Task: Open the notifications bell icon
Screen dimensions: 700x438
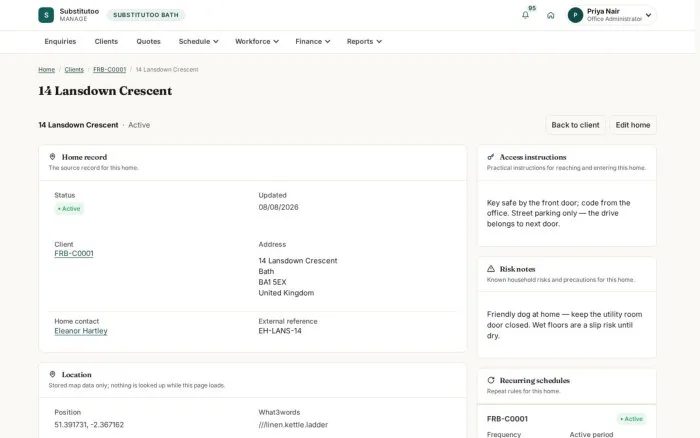Action: tap(525, 15)
